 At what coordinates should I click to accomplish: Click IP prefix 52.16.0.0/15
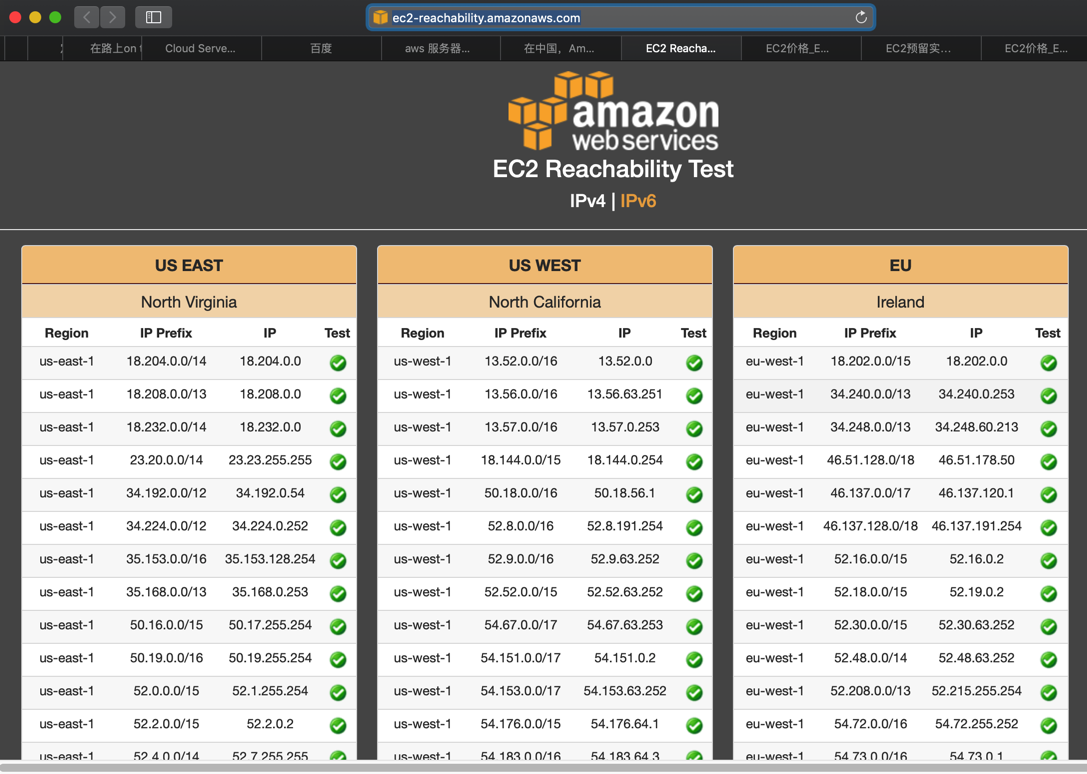point(871,559)
